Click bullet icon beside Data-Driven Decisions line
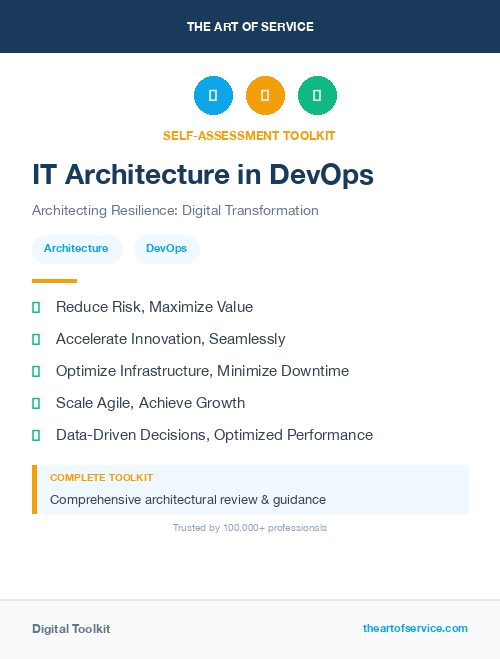This screenshot has width=500, height=659. point(36,435)
